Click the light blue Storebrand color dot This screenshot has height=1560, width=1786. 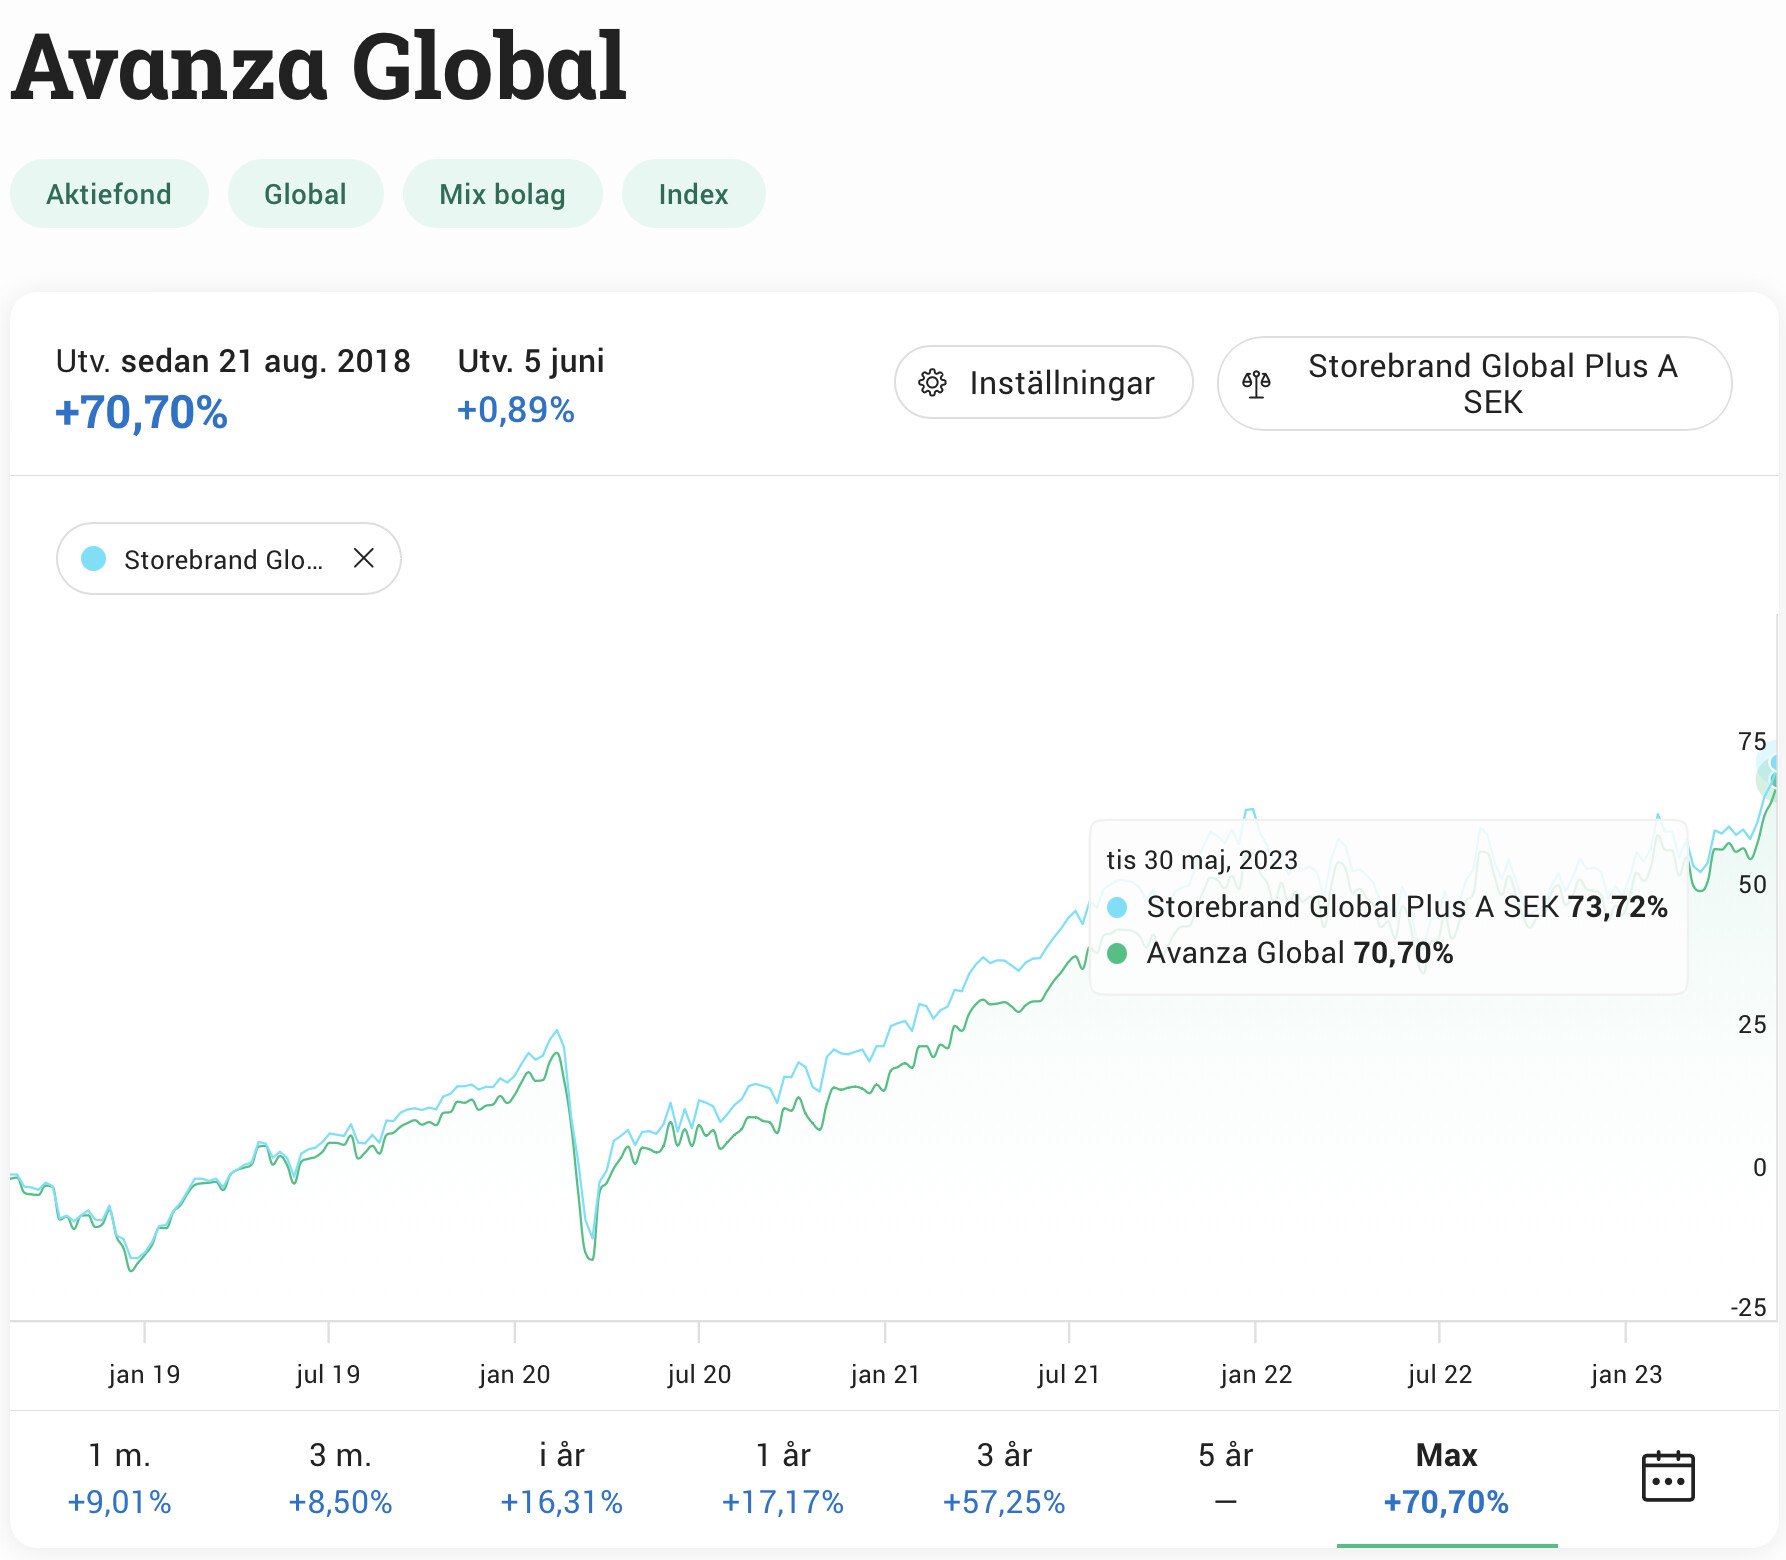94,559
